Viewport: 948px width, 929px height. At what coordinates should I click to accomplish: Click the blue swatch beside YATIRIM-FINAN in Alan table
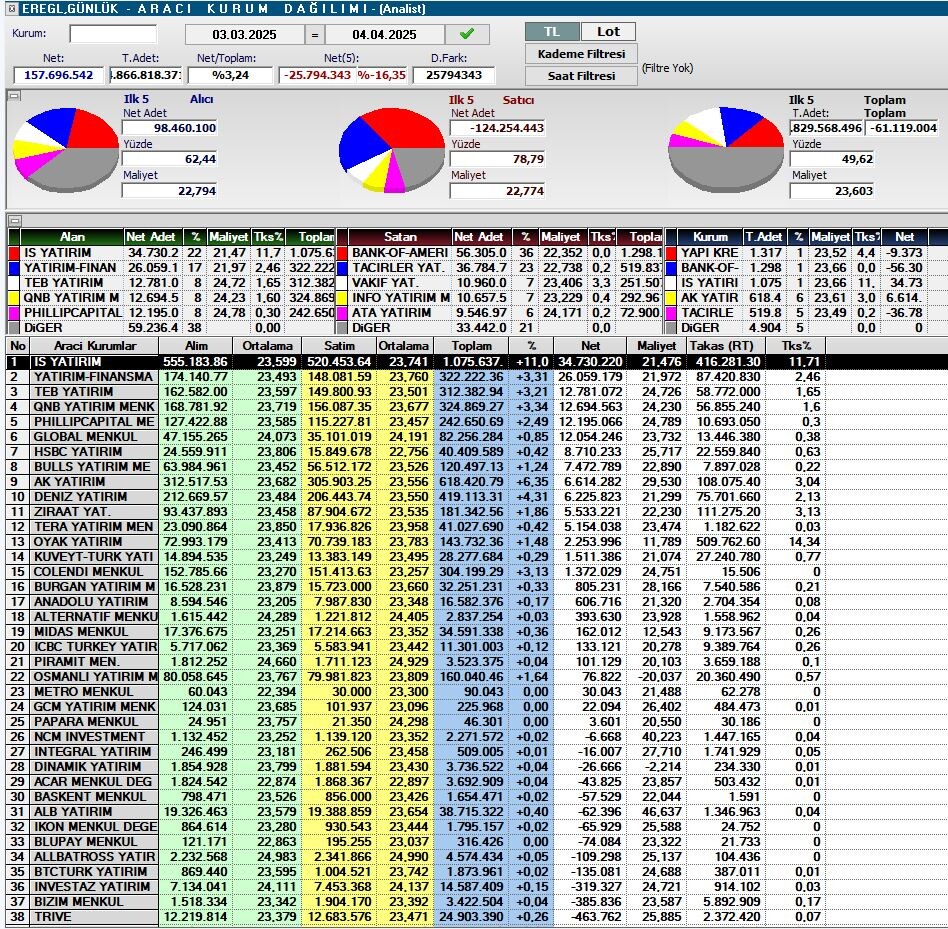[x=14, y=268]
